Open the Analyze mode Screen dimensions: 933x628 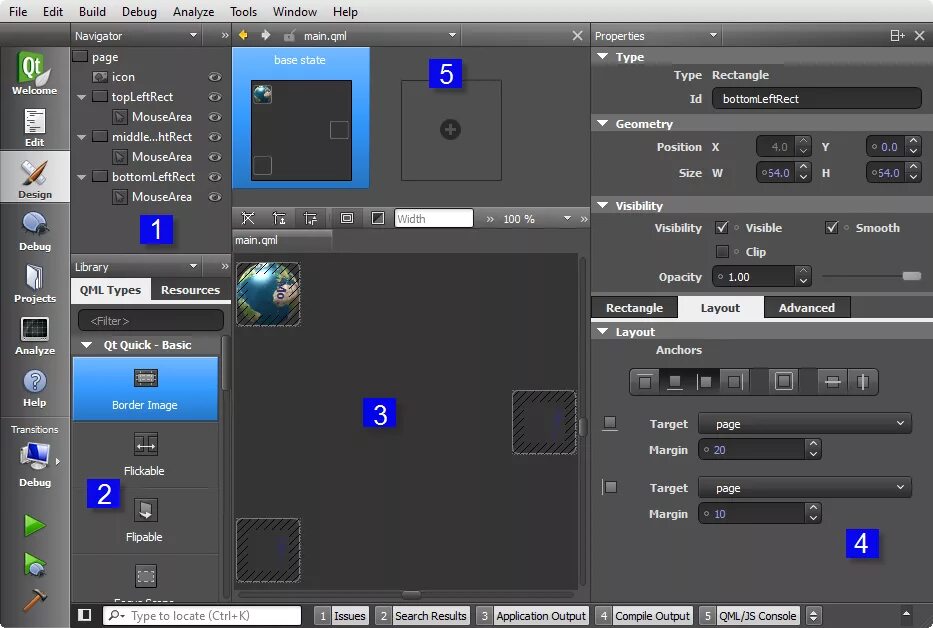tap(35, 335)
